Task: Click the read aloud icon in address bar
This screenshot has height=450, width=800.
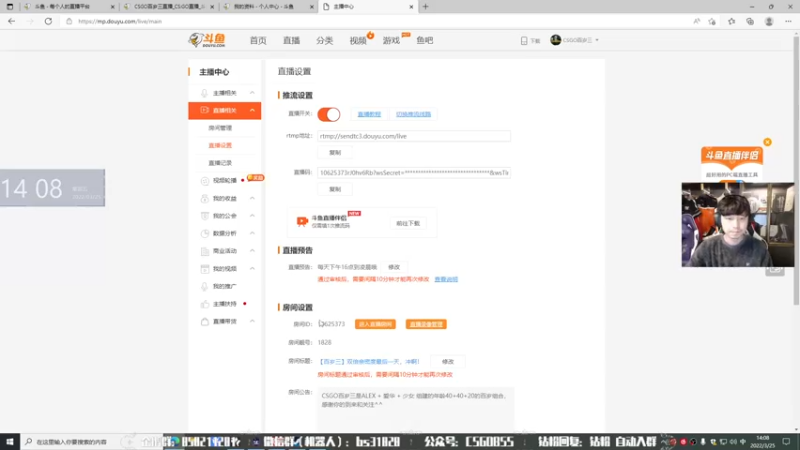Action: click(696, 21)
